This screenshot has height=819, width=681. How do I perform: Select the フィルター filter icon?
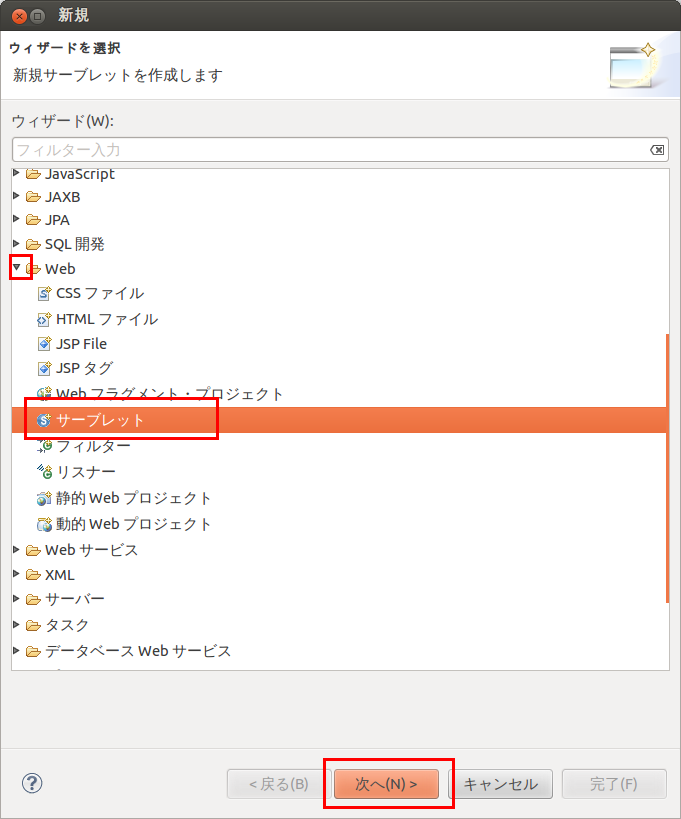[x=43, y=446]
